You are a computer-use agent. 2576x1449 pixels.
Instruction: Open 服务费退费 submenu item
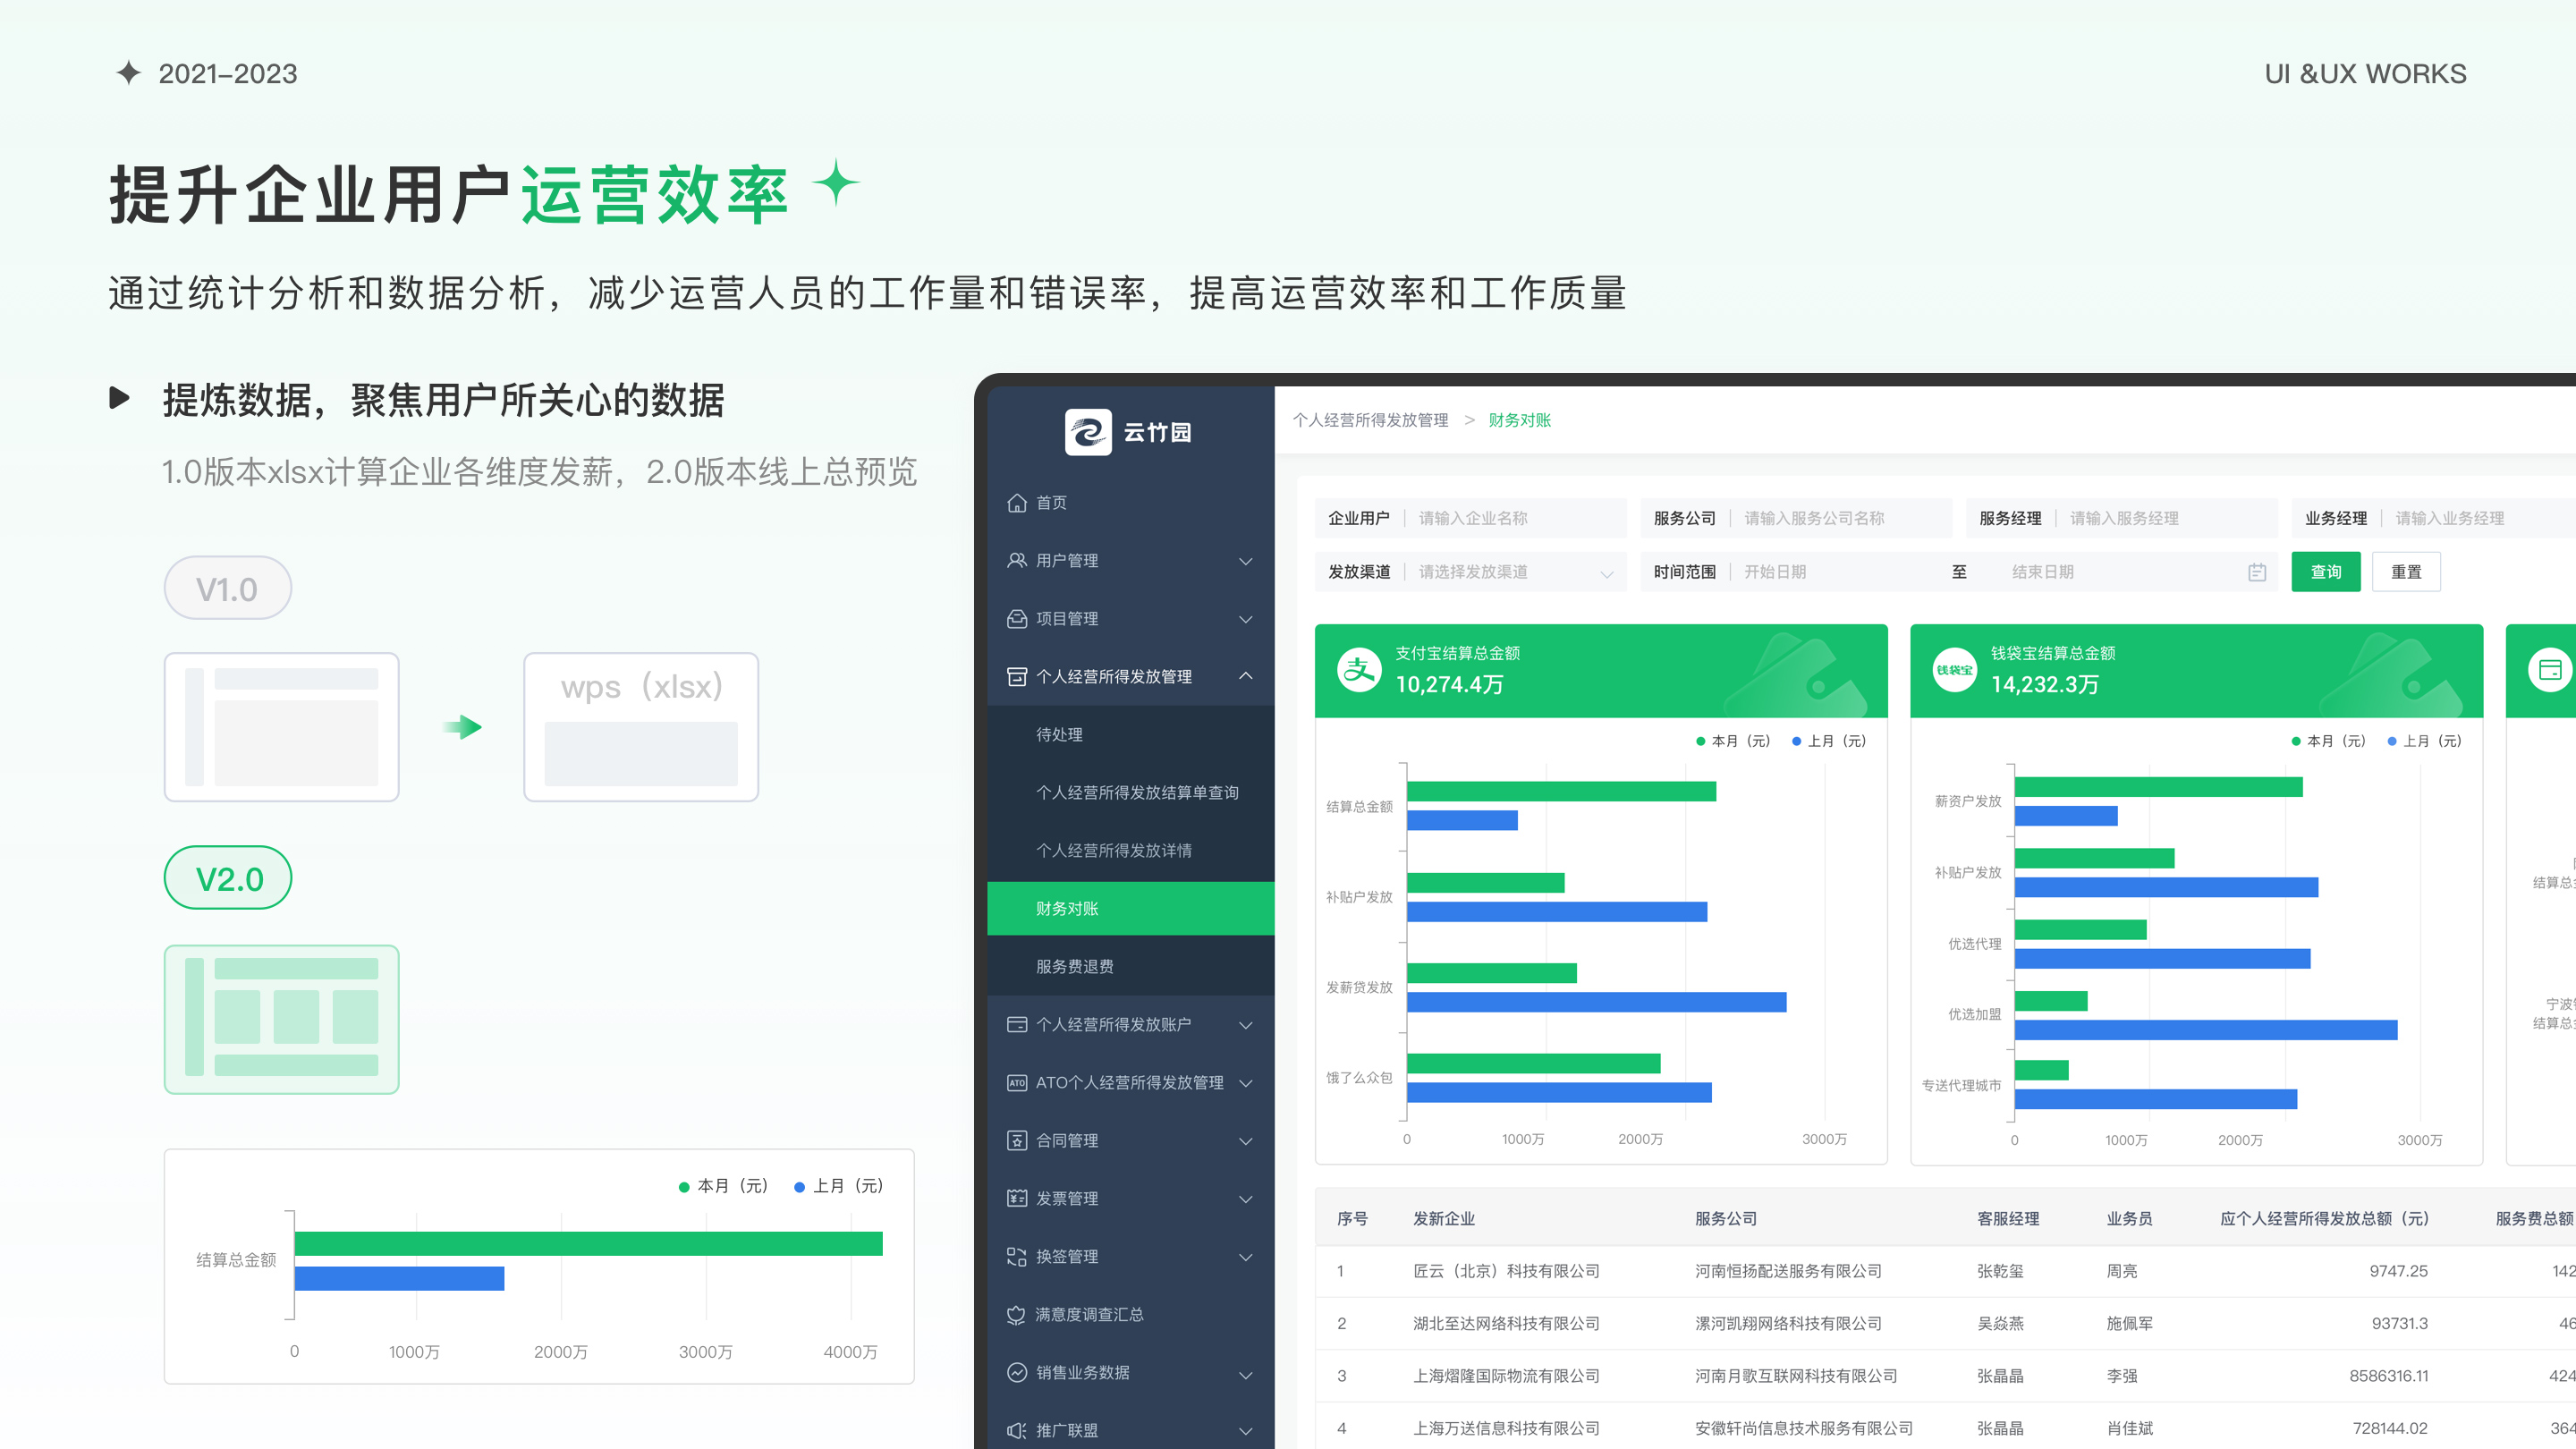click(1074, 966)
